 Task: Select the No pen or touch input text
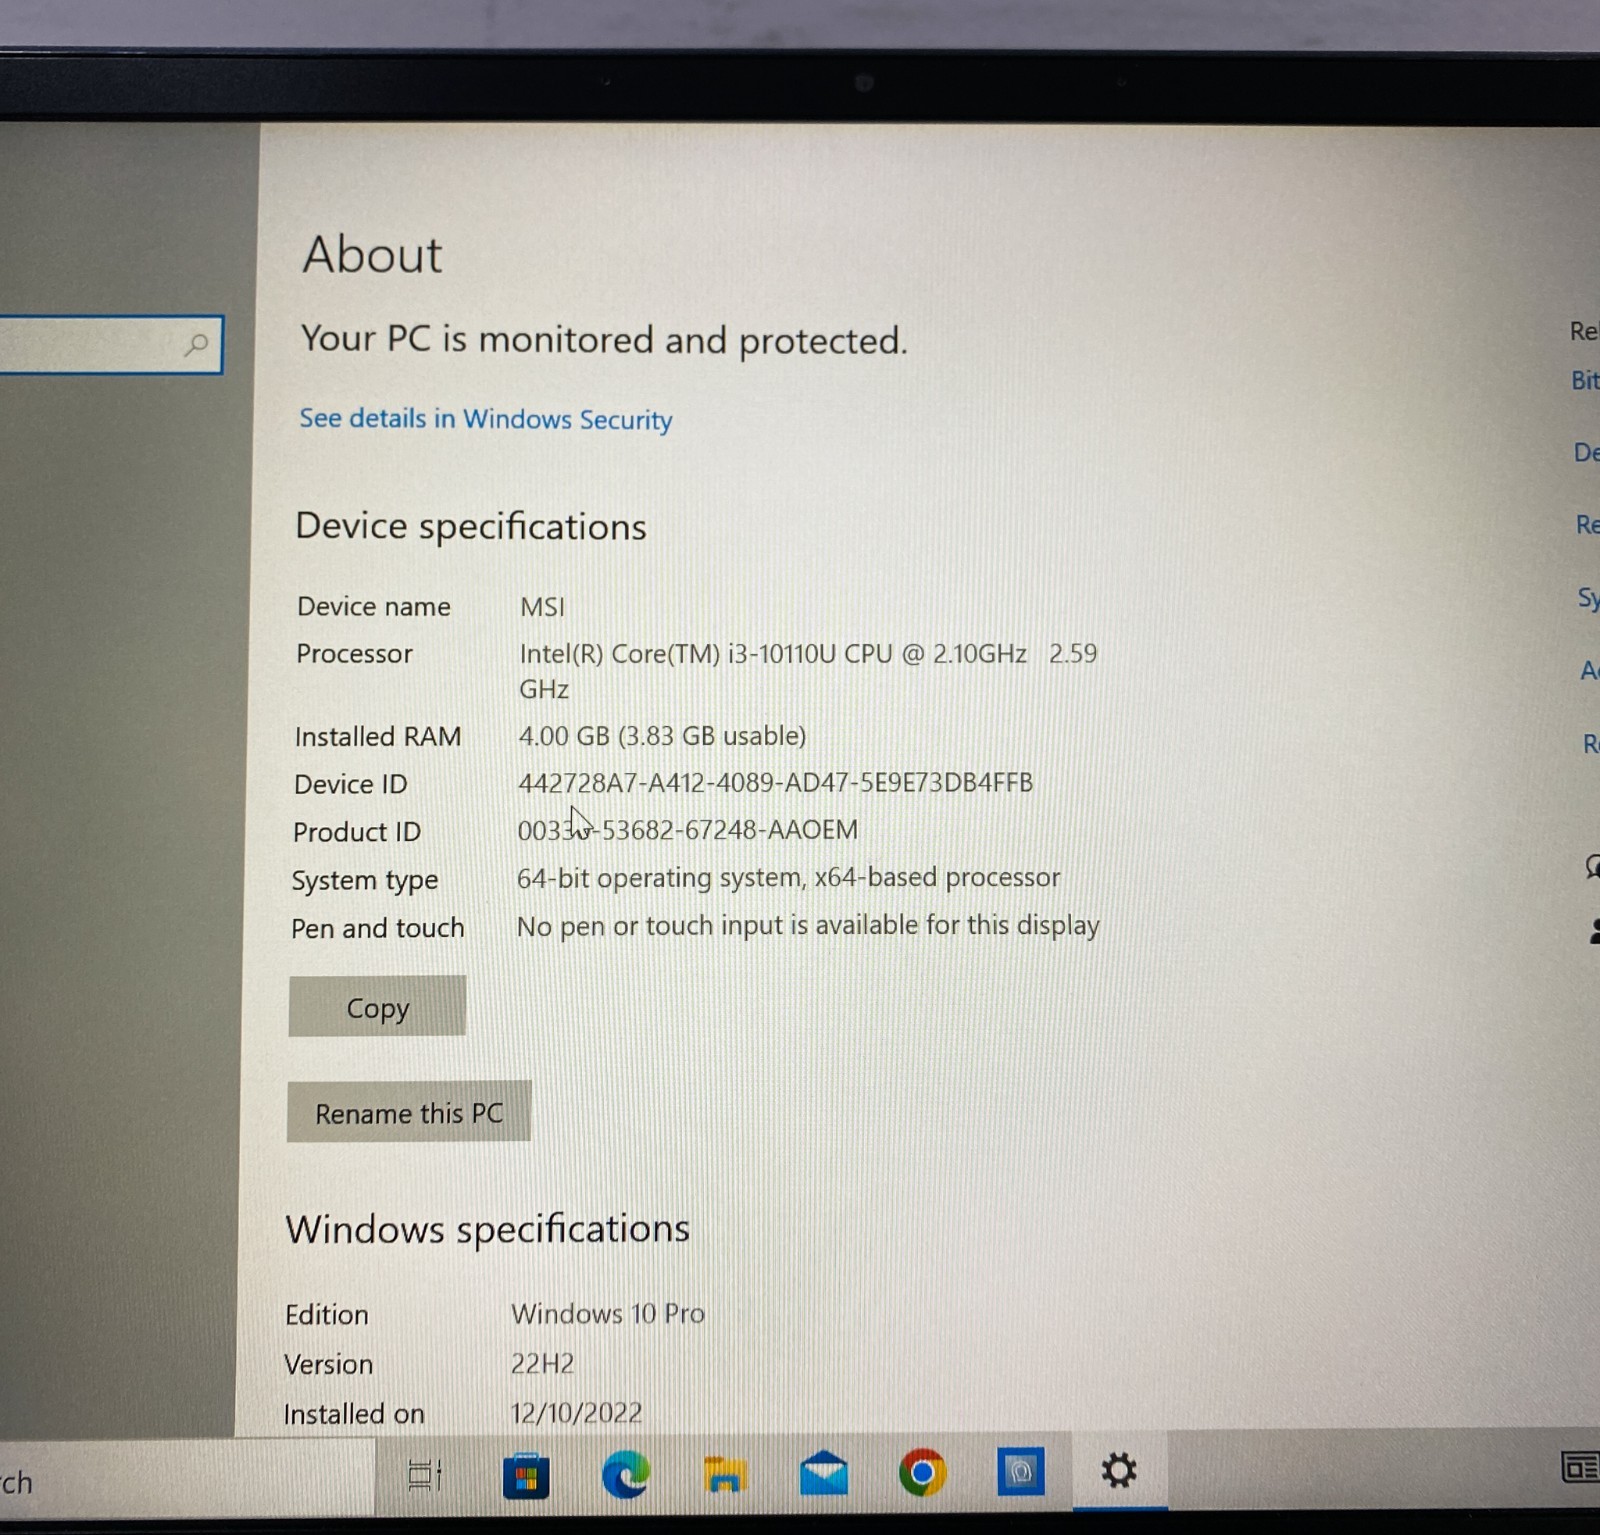coord(808,926)
